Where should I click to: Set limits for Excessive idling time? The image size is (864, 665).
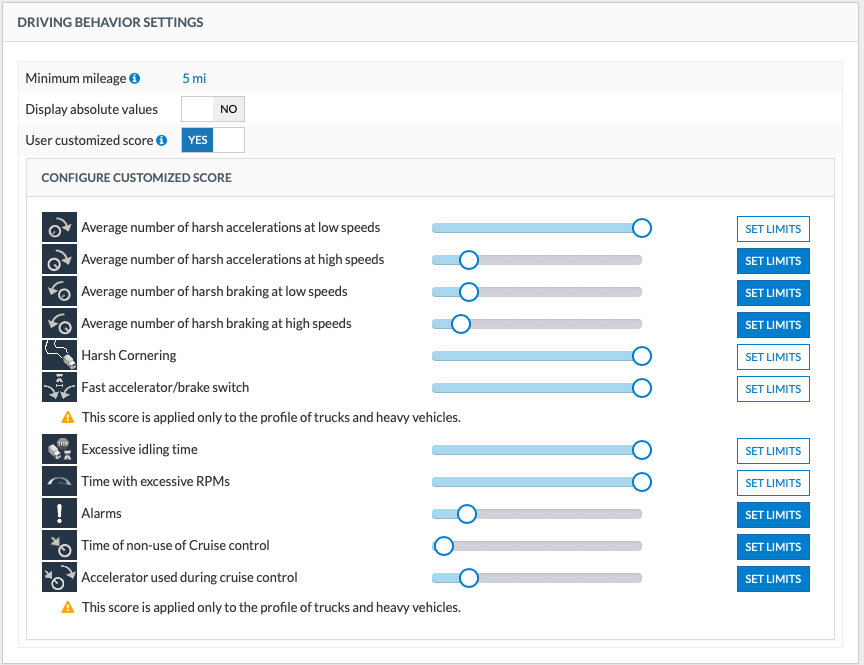coord(773,451)
